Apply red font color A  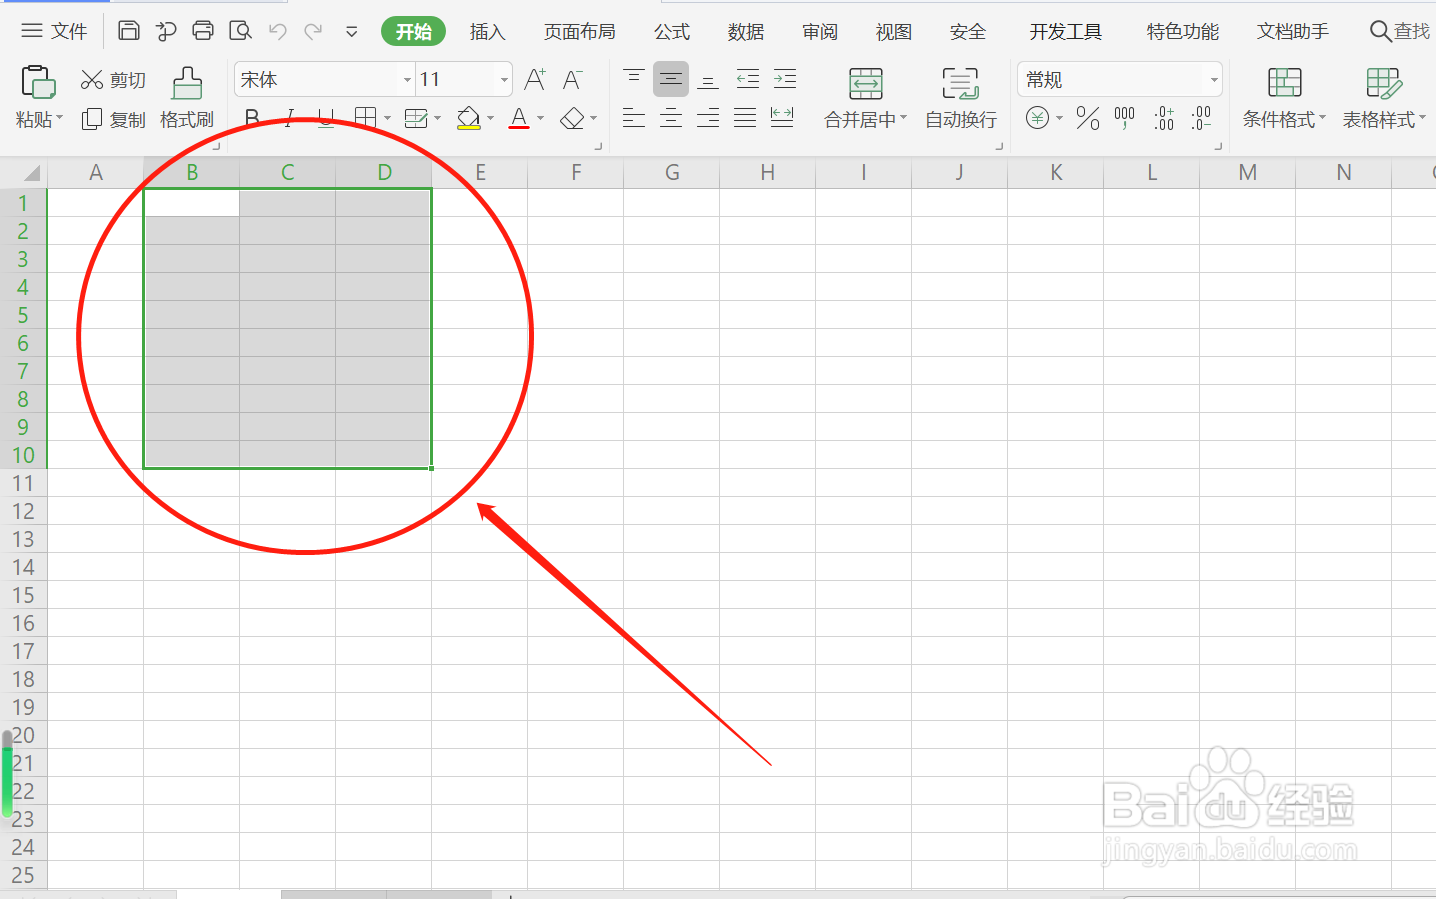coord(519,119)
